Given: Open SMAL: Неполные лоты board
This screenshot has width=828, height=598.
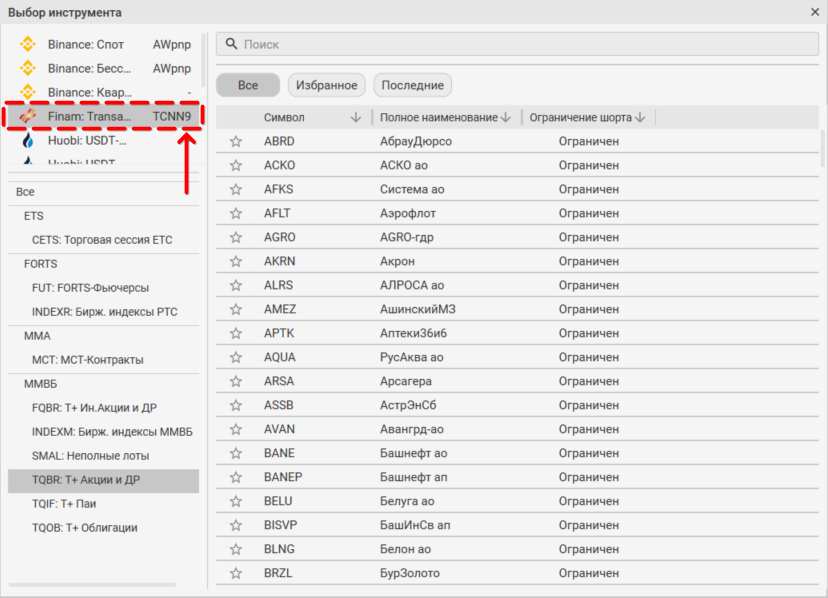Looking at the screenshot, I should [90, 456].
